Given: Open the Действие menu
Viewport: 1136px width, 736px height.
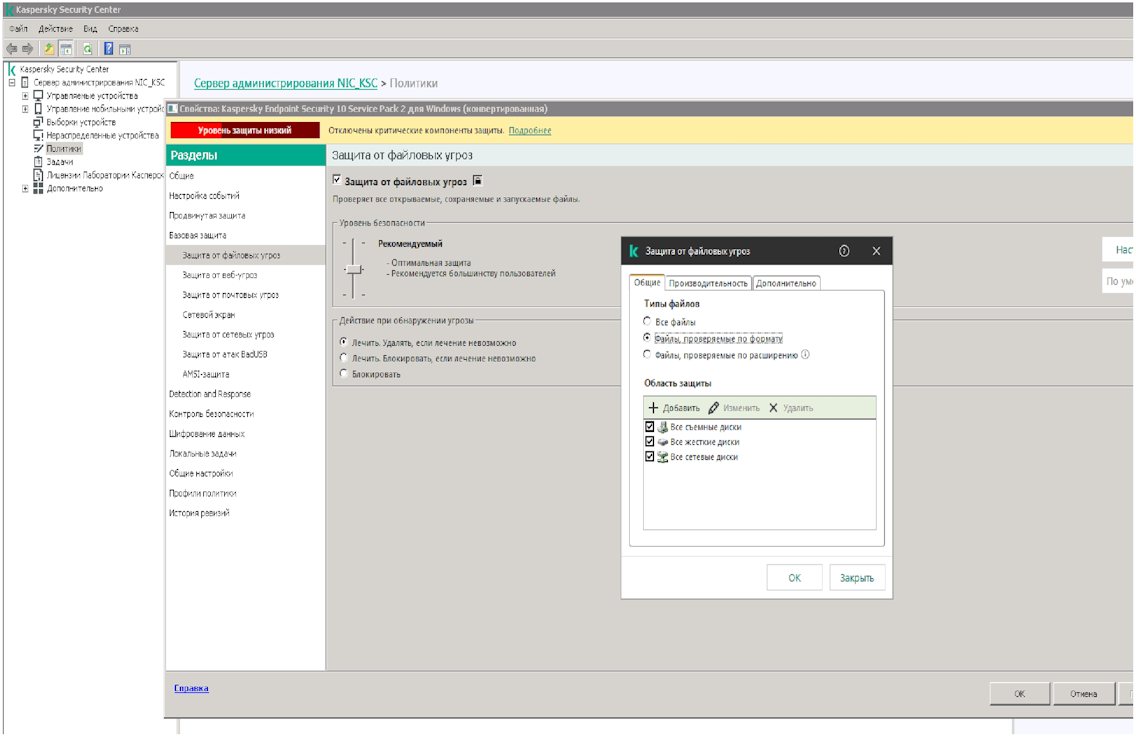Looking at the screenshot, I should [x=54, y=29].
